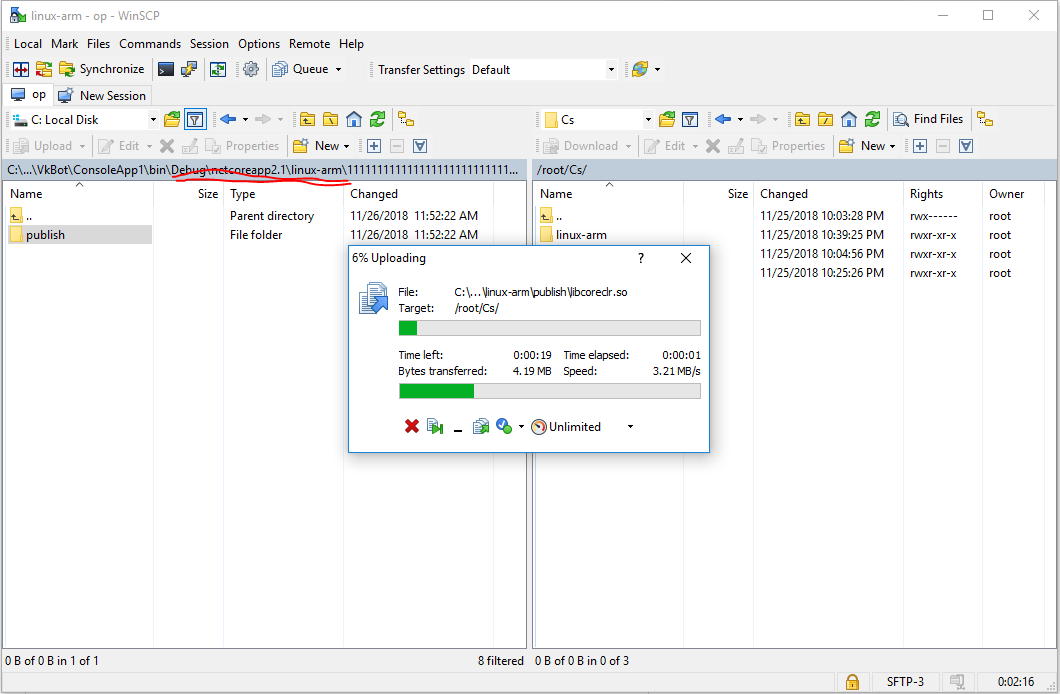1060x694 pixels.
Task: Click remote panel Select All check icon
Action: (x=966, y=145)
